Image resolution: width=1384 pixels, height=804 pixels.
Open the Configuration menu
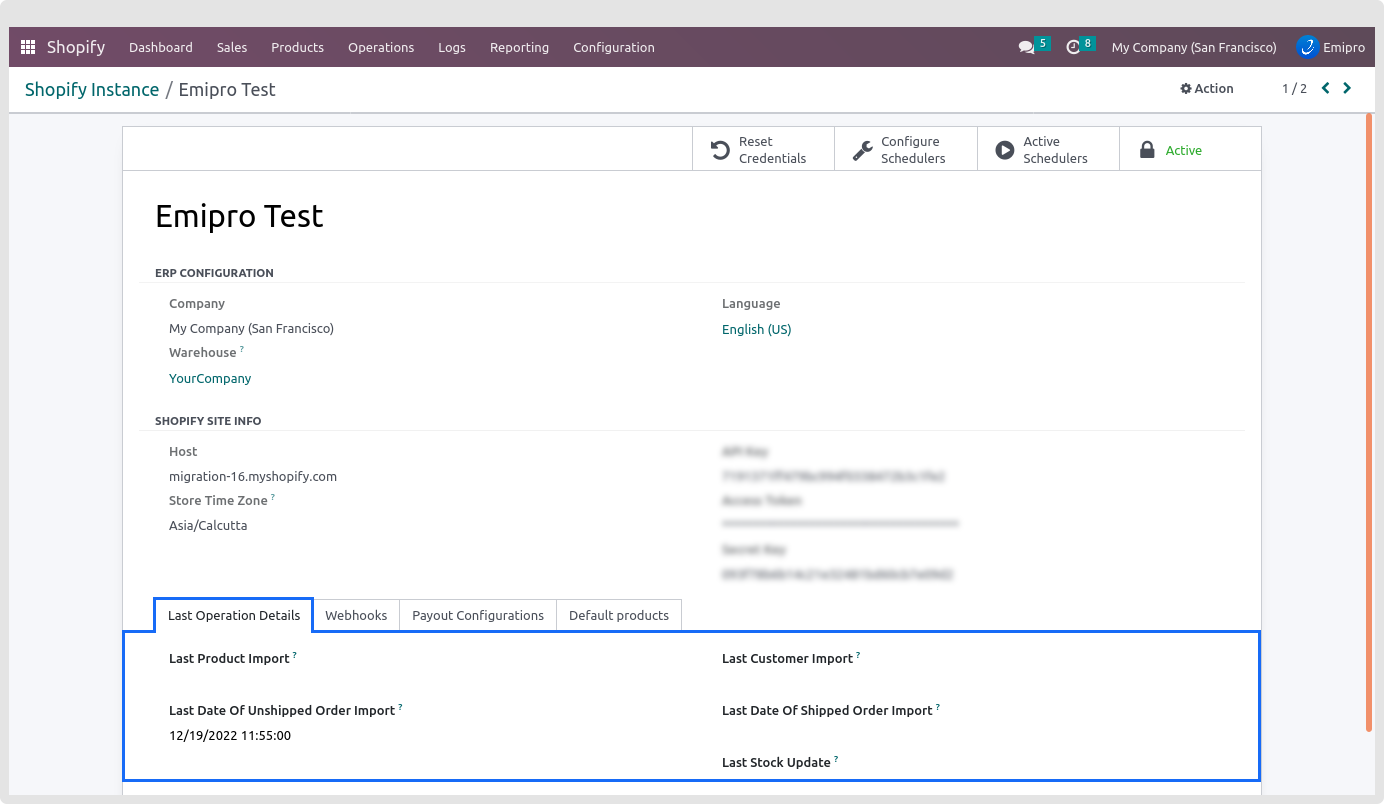614,47
